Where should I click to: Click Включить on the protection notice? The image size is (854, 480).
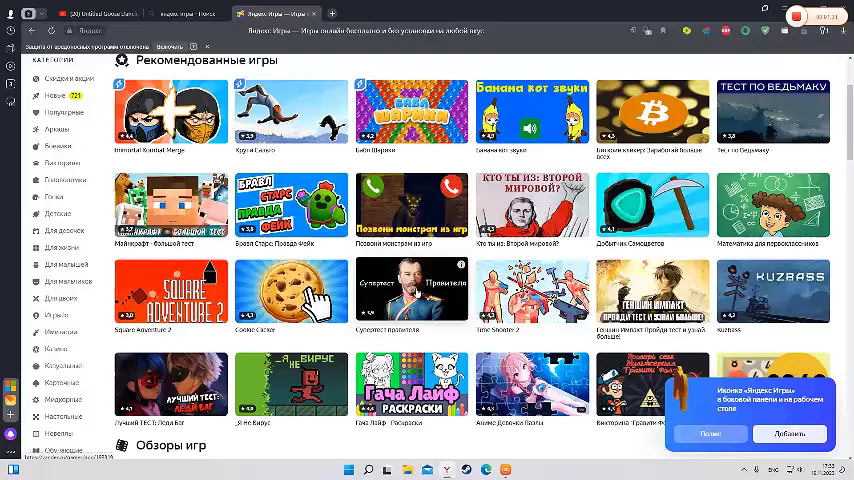pos(169,47)
